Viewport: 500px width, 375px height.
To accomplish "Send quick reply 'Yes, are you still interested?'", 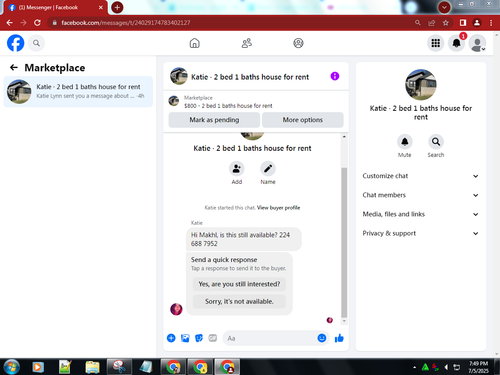I will point(239,284).
